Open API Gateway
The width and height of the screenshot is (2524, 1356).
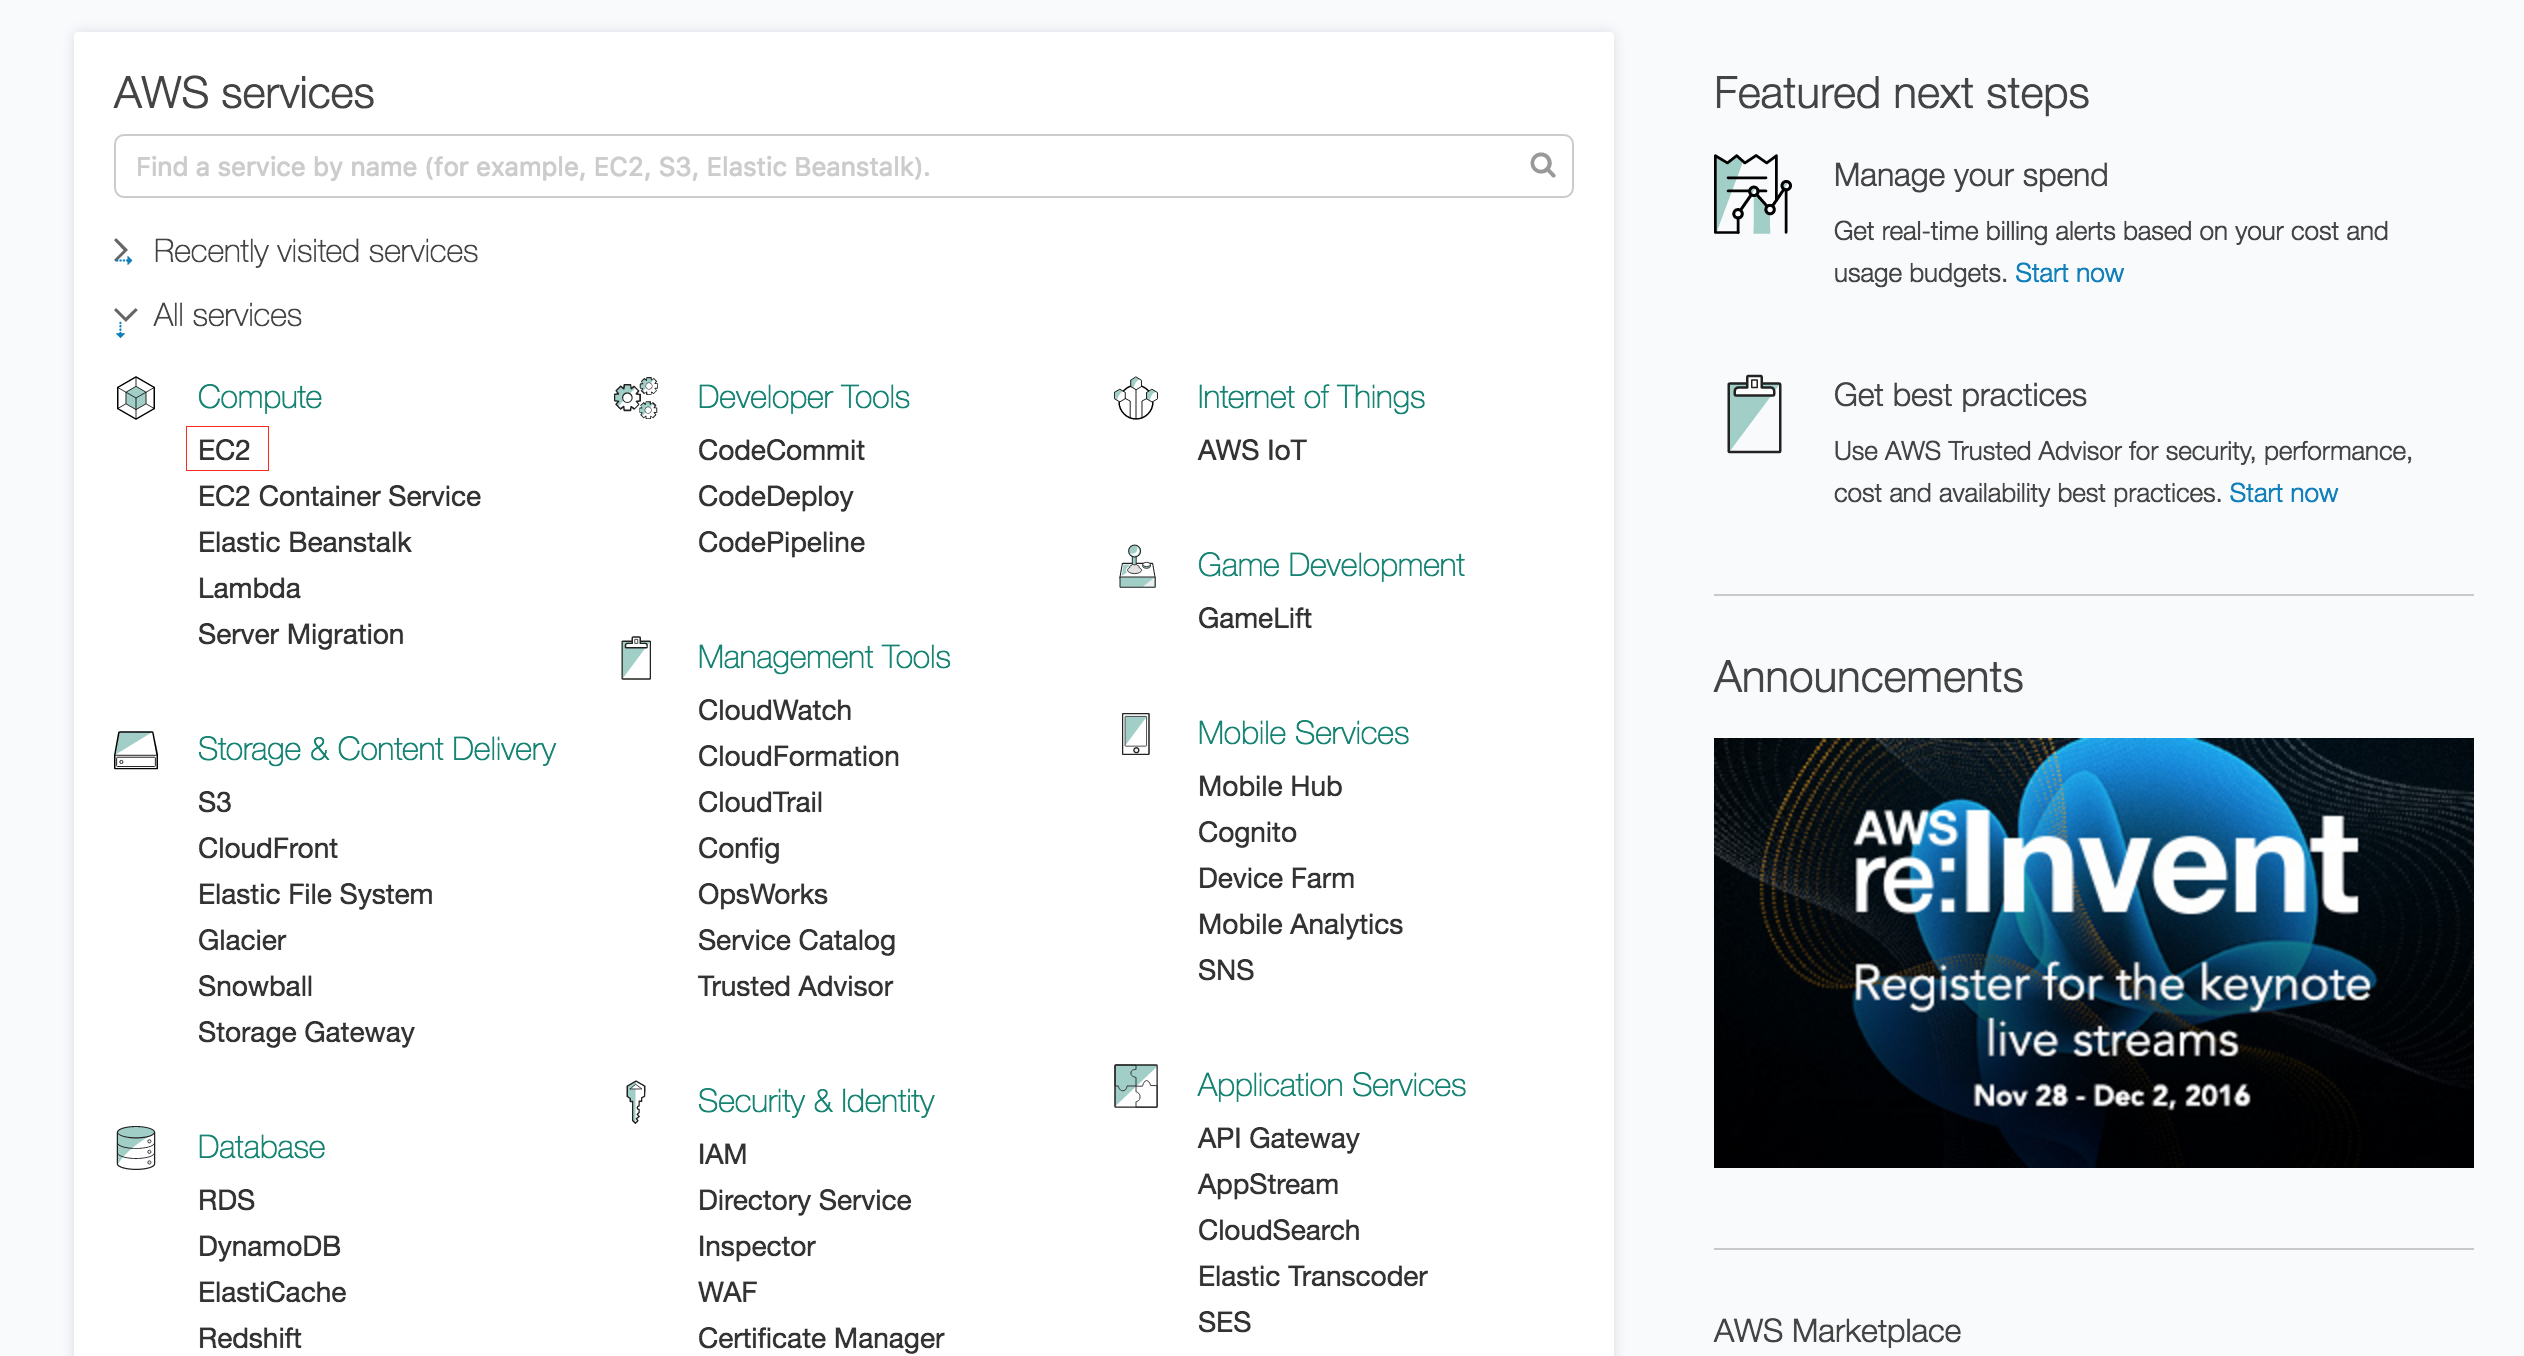[x=1279, y=1138]
